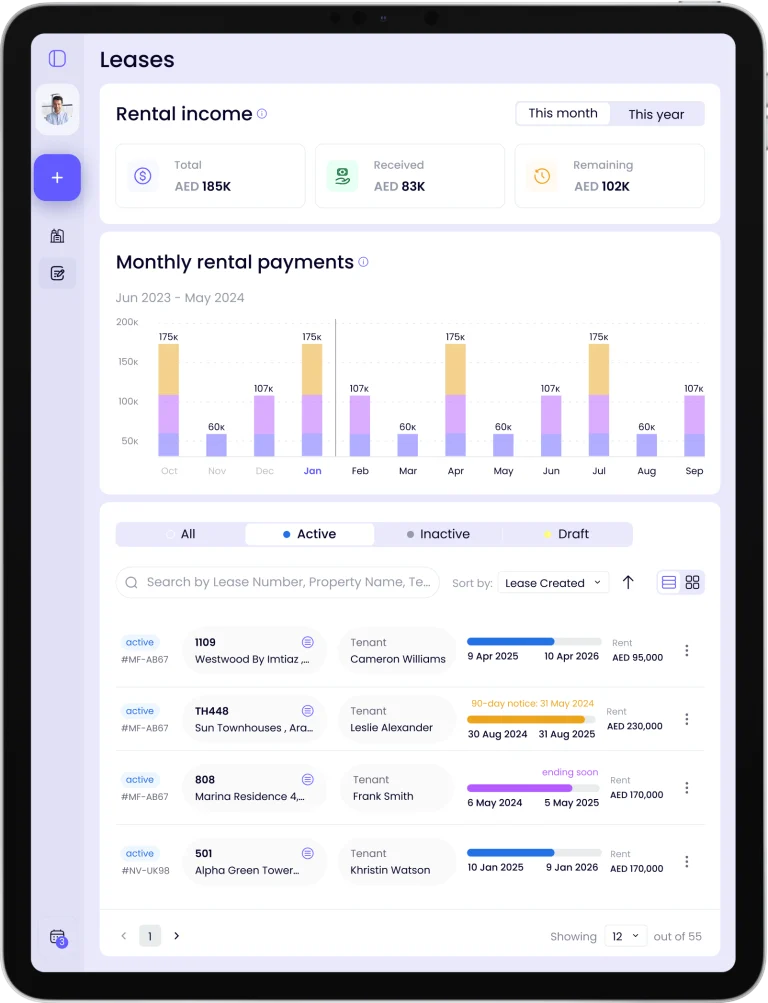Select the Inactive leases tab
Image resolution: width=768 pixels, height=1003 pixels.
tap(438, 534)
